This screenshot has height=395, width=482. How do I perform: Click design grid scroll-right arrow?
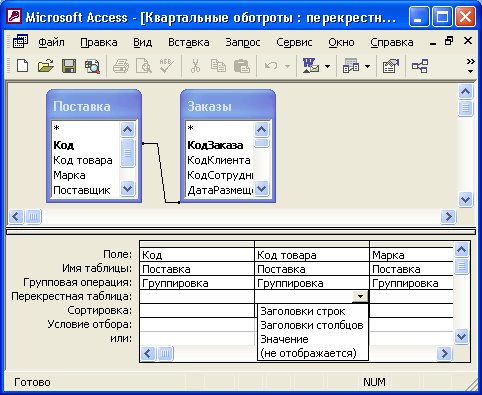tap(444, 353)
